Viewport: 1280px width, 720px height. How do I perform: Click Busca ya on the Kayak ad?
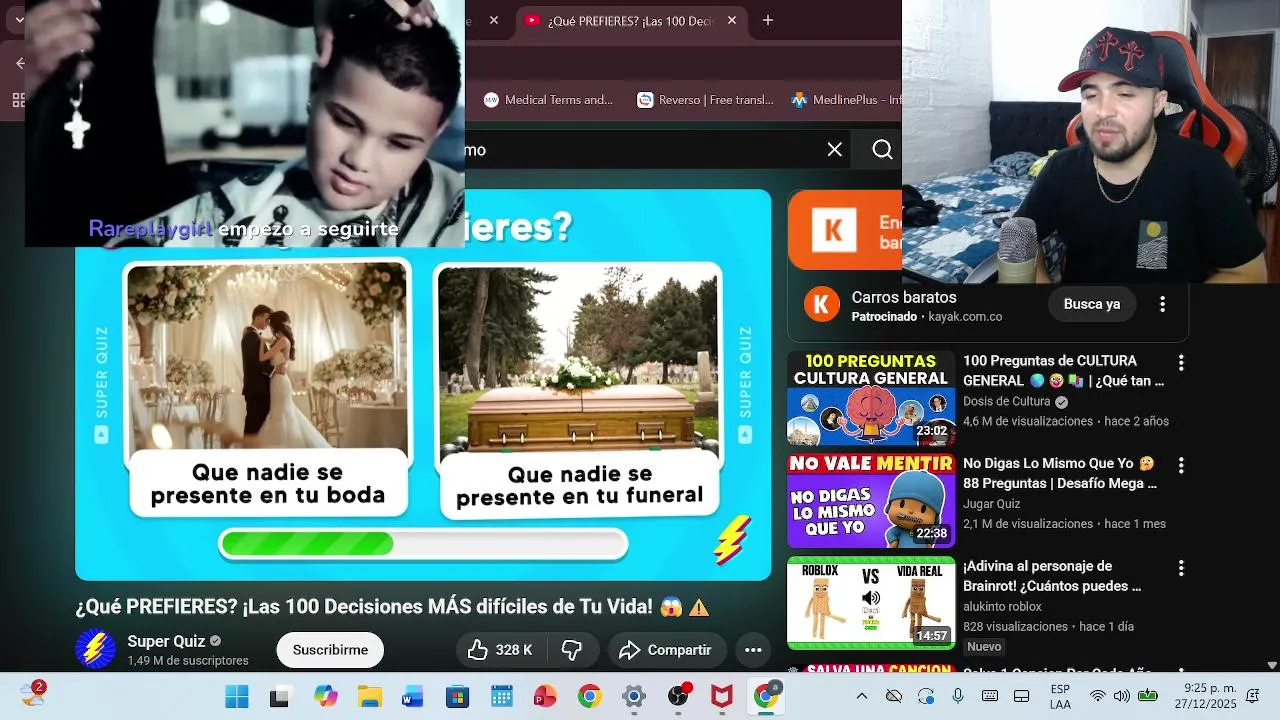tap(1092, 304)
